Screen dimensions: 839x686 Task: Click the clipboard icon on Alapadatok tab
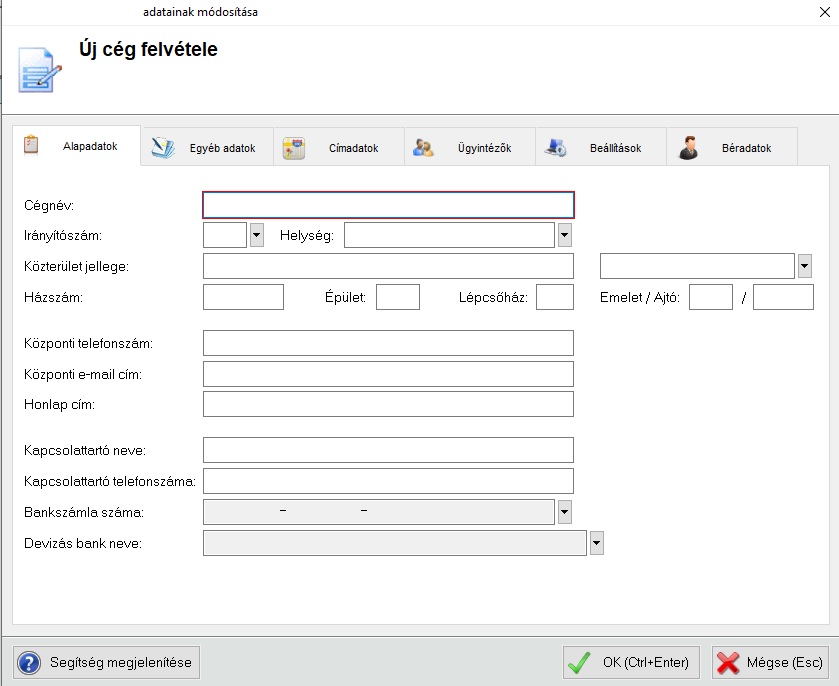(x=30, y=146)
